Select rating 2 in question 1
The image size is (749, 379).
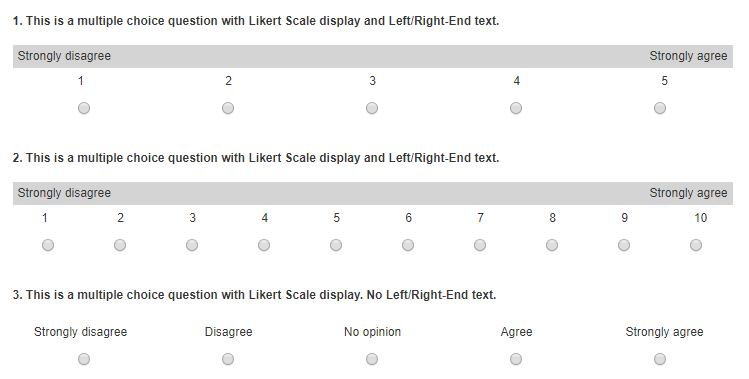tap(228, 108)
